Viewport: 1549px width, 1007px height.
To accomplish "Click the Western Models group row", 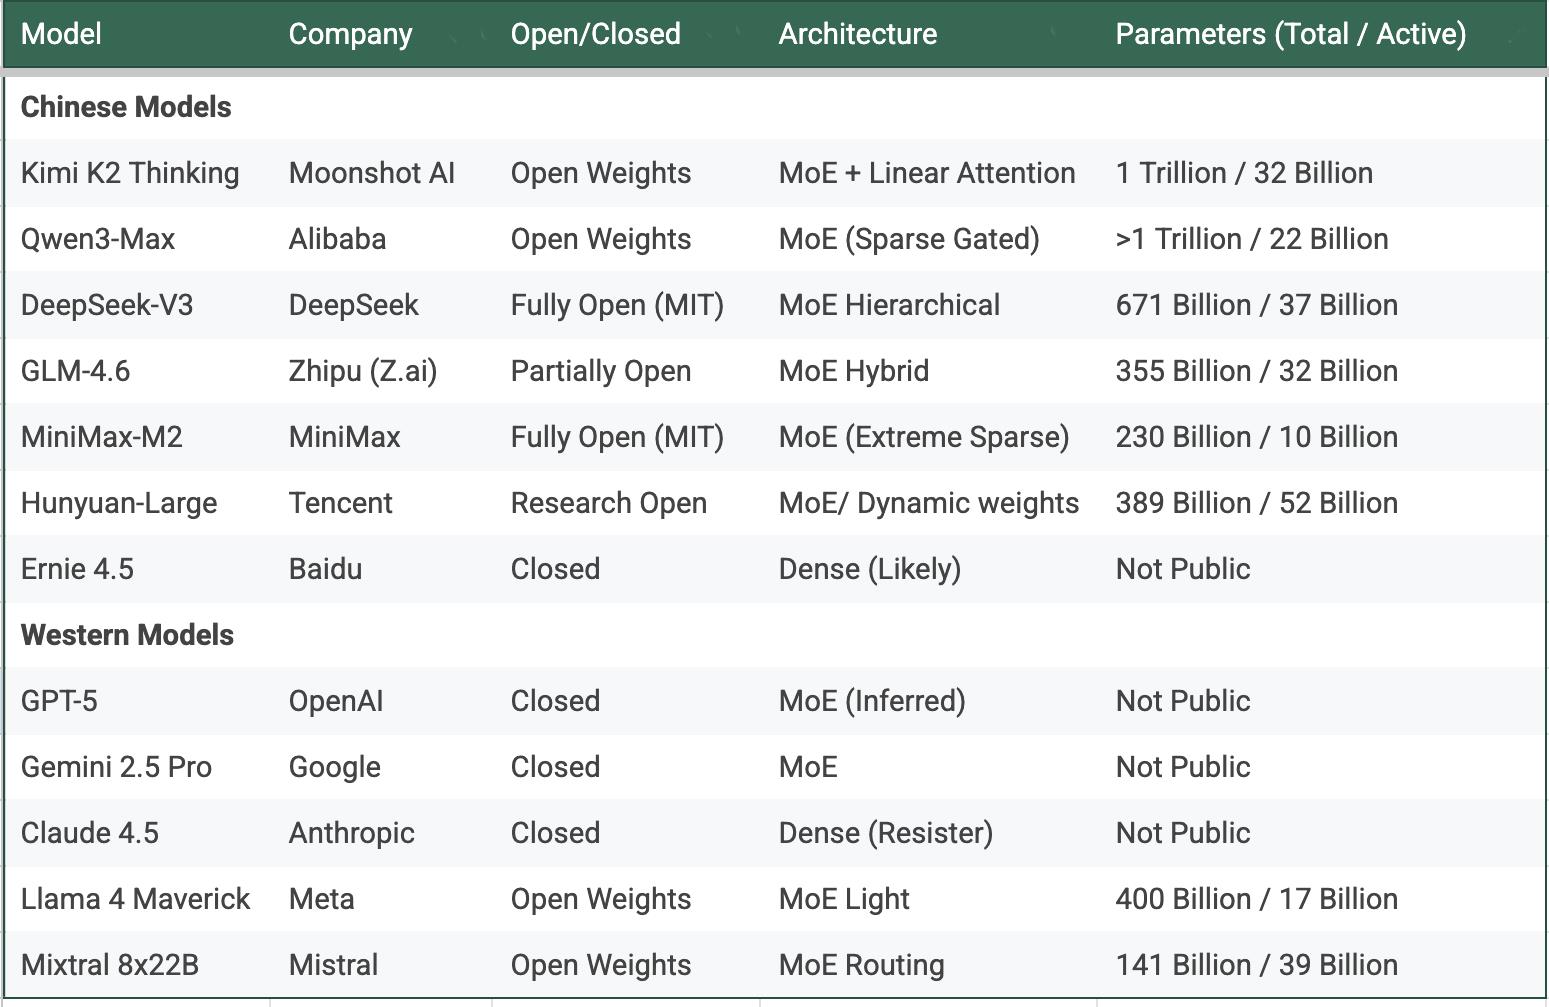I will click(127, 635).
